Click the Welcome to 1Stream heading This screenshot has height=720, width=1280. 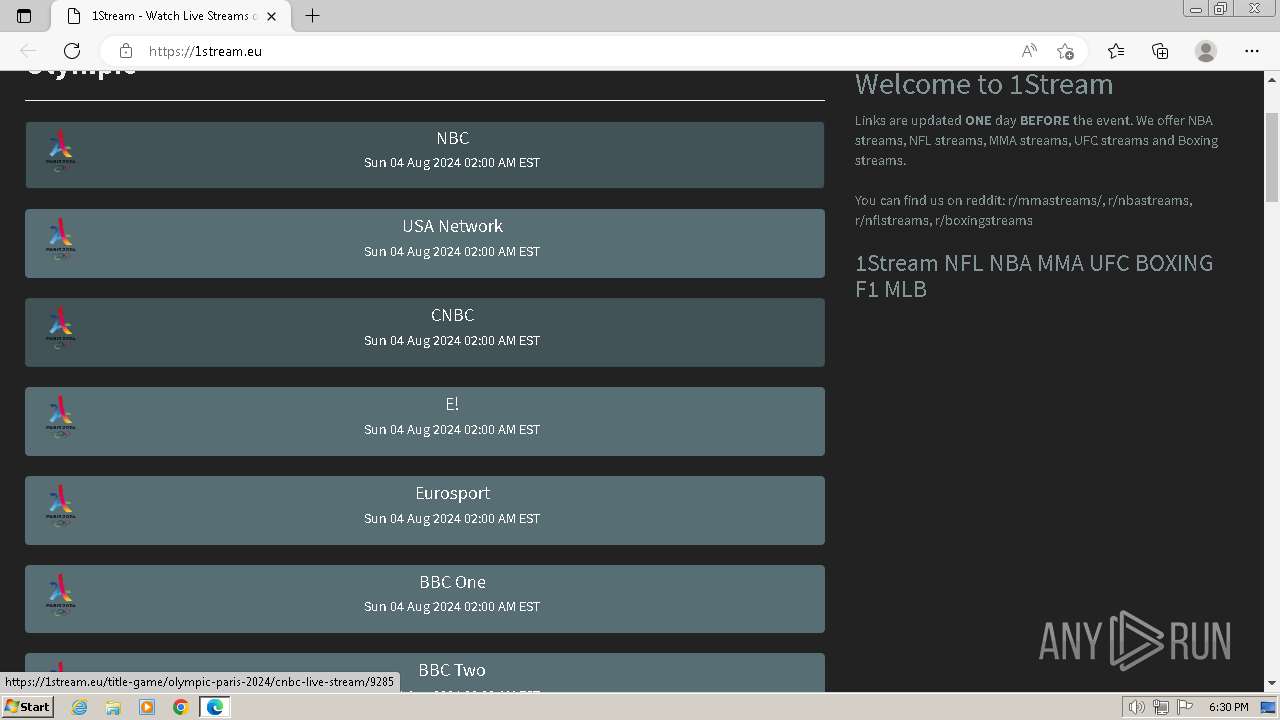[x=984, y=84]
